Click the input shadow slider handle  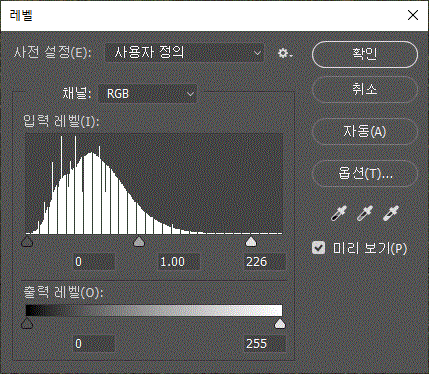pyautogui.click(x=27, y=241)
